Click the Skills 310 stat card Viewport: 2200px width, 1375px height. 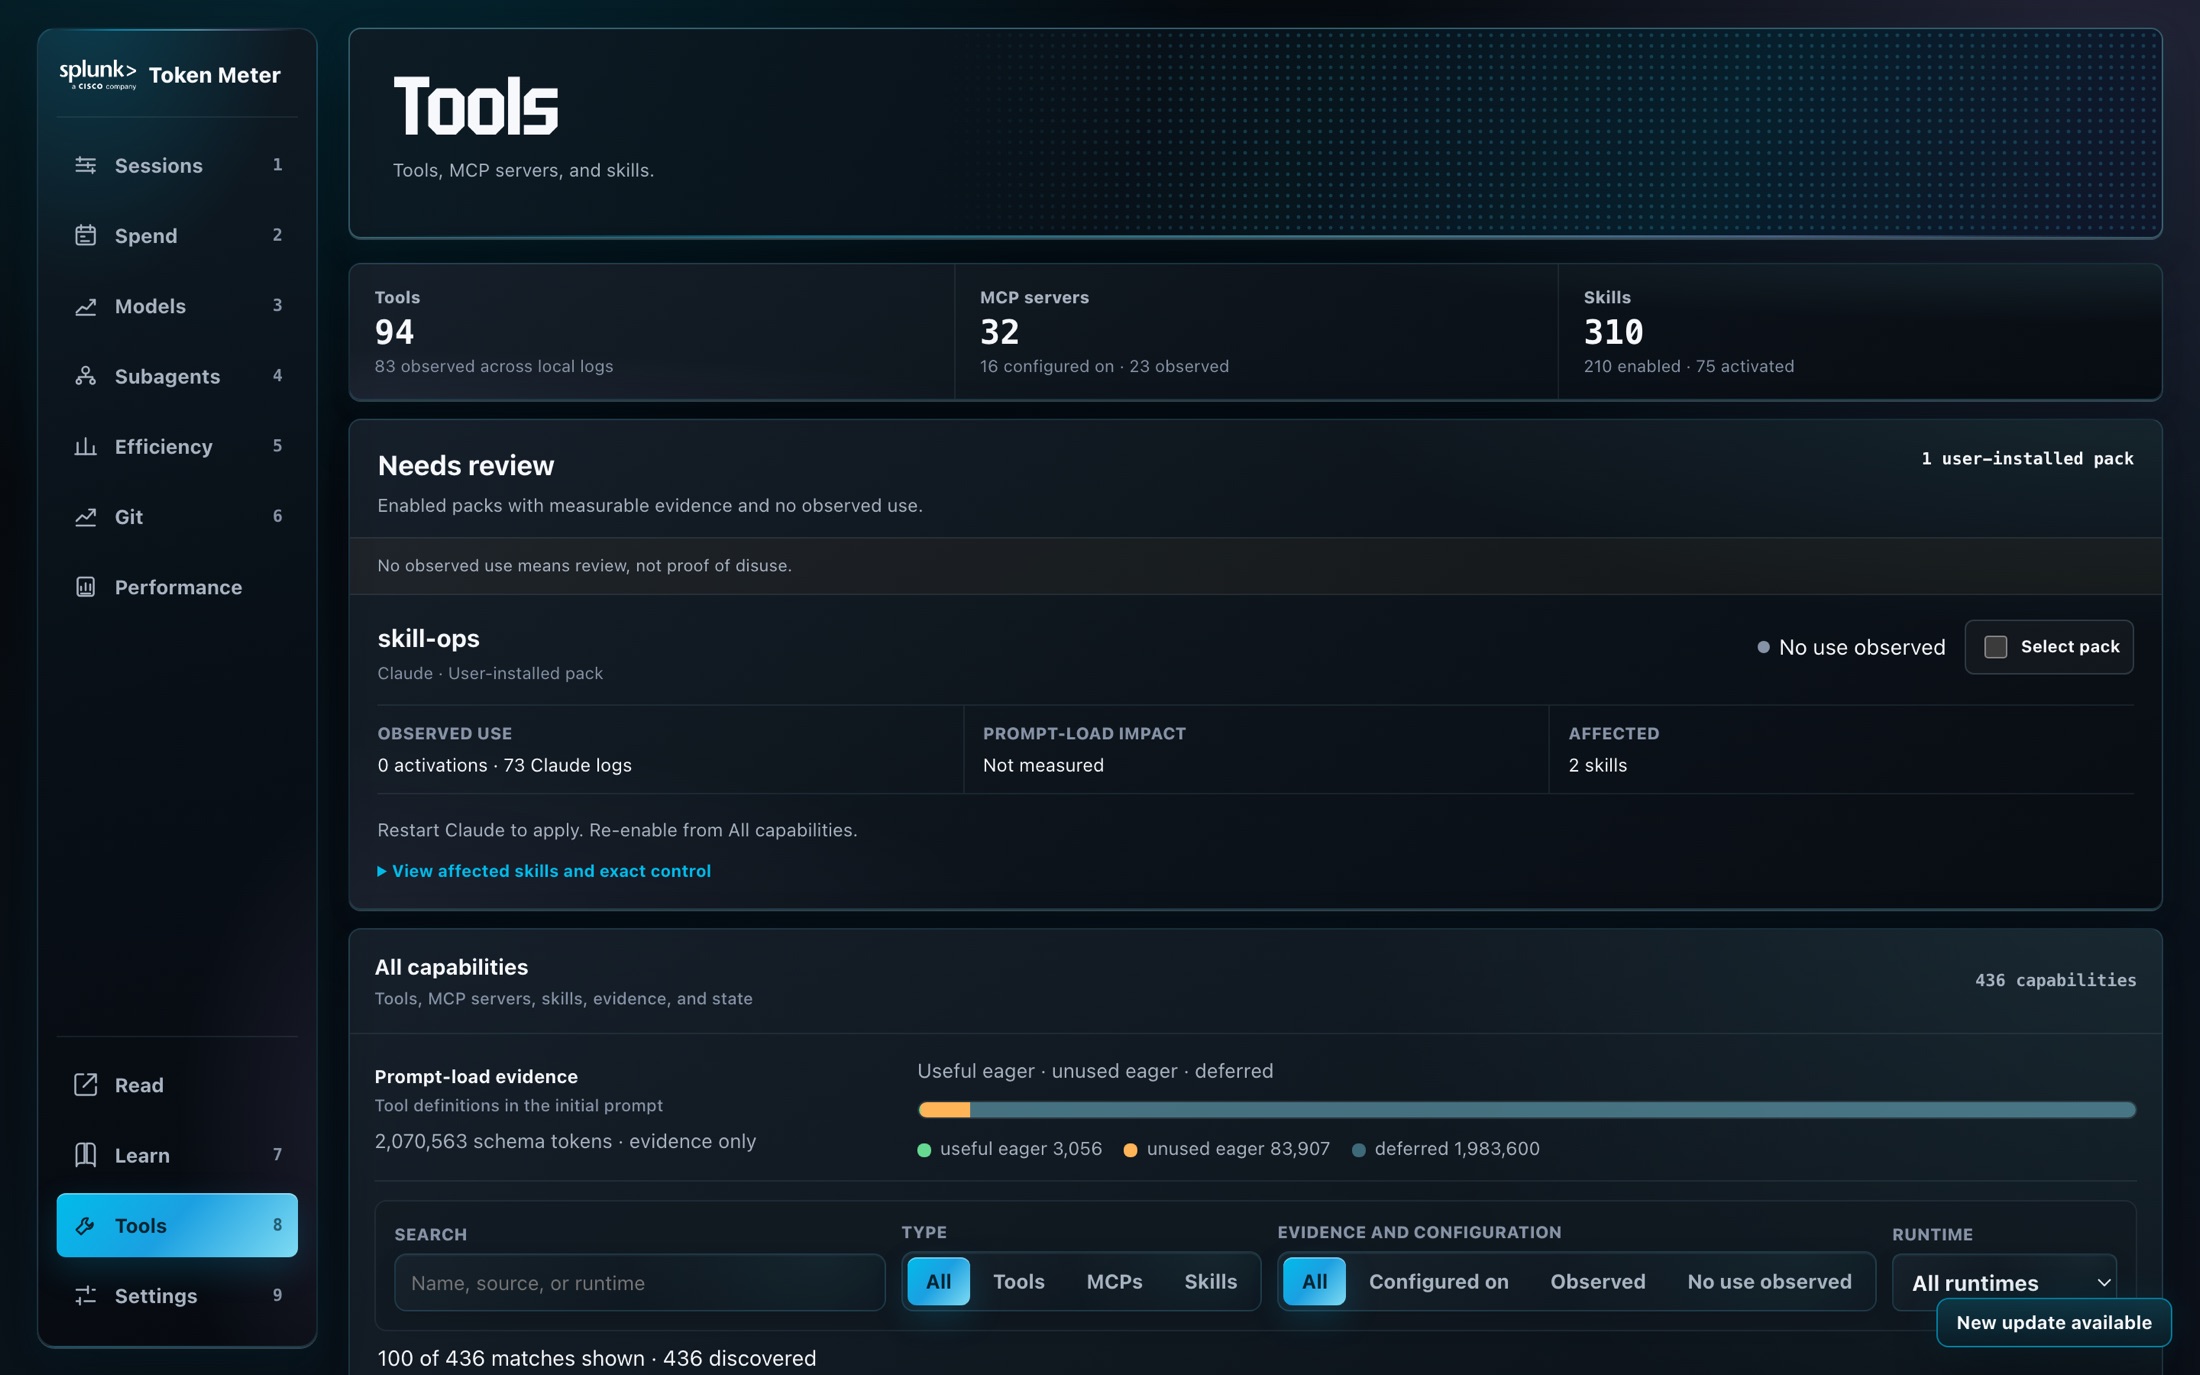[x=1859, y=331]
